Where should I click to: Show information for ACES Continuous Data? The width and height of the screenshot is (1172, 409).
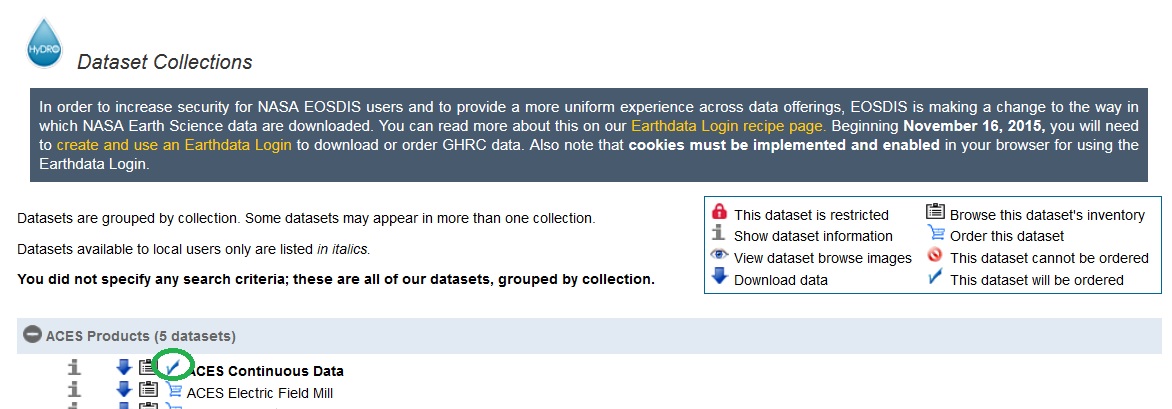tap(73, 367)
